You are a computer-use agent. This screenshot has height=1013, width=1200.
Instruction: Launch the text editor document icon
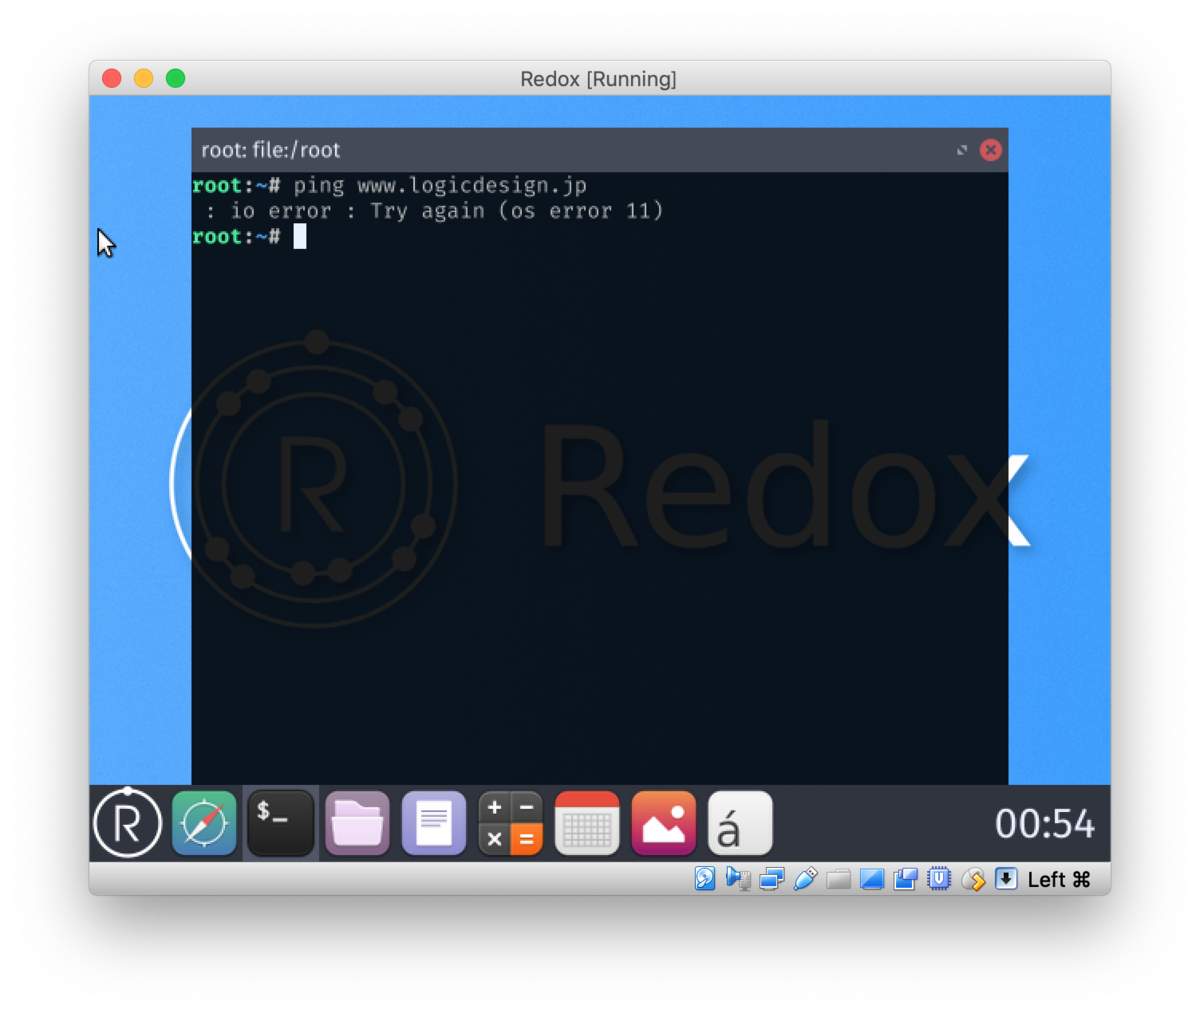434,823
